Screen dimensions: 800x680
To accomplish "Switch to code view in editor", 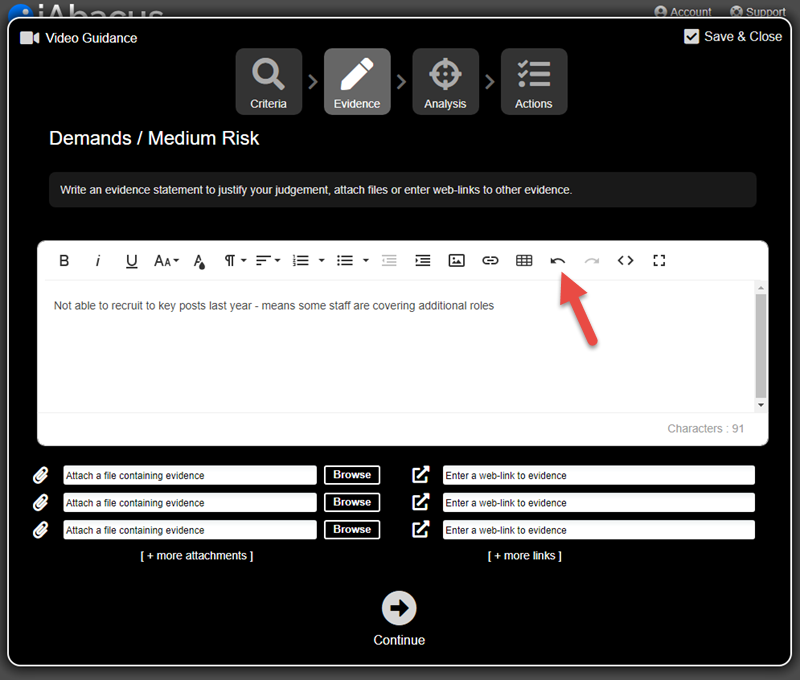I will (626, 261).
